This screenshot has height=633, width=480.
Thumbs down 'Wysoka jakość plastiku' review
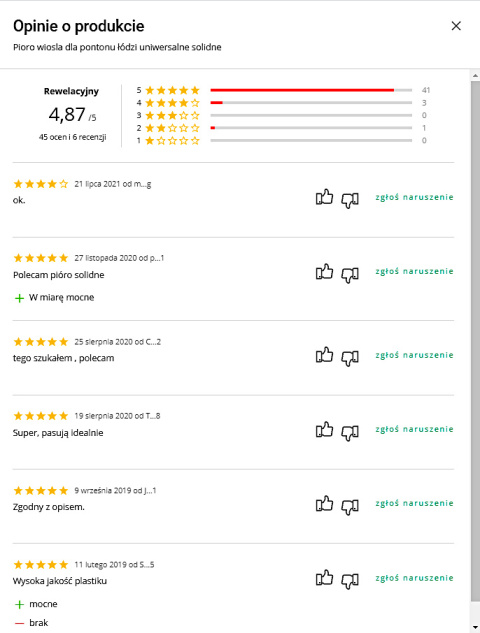click(350, 581)
